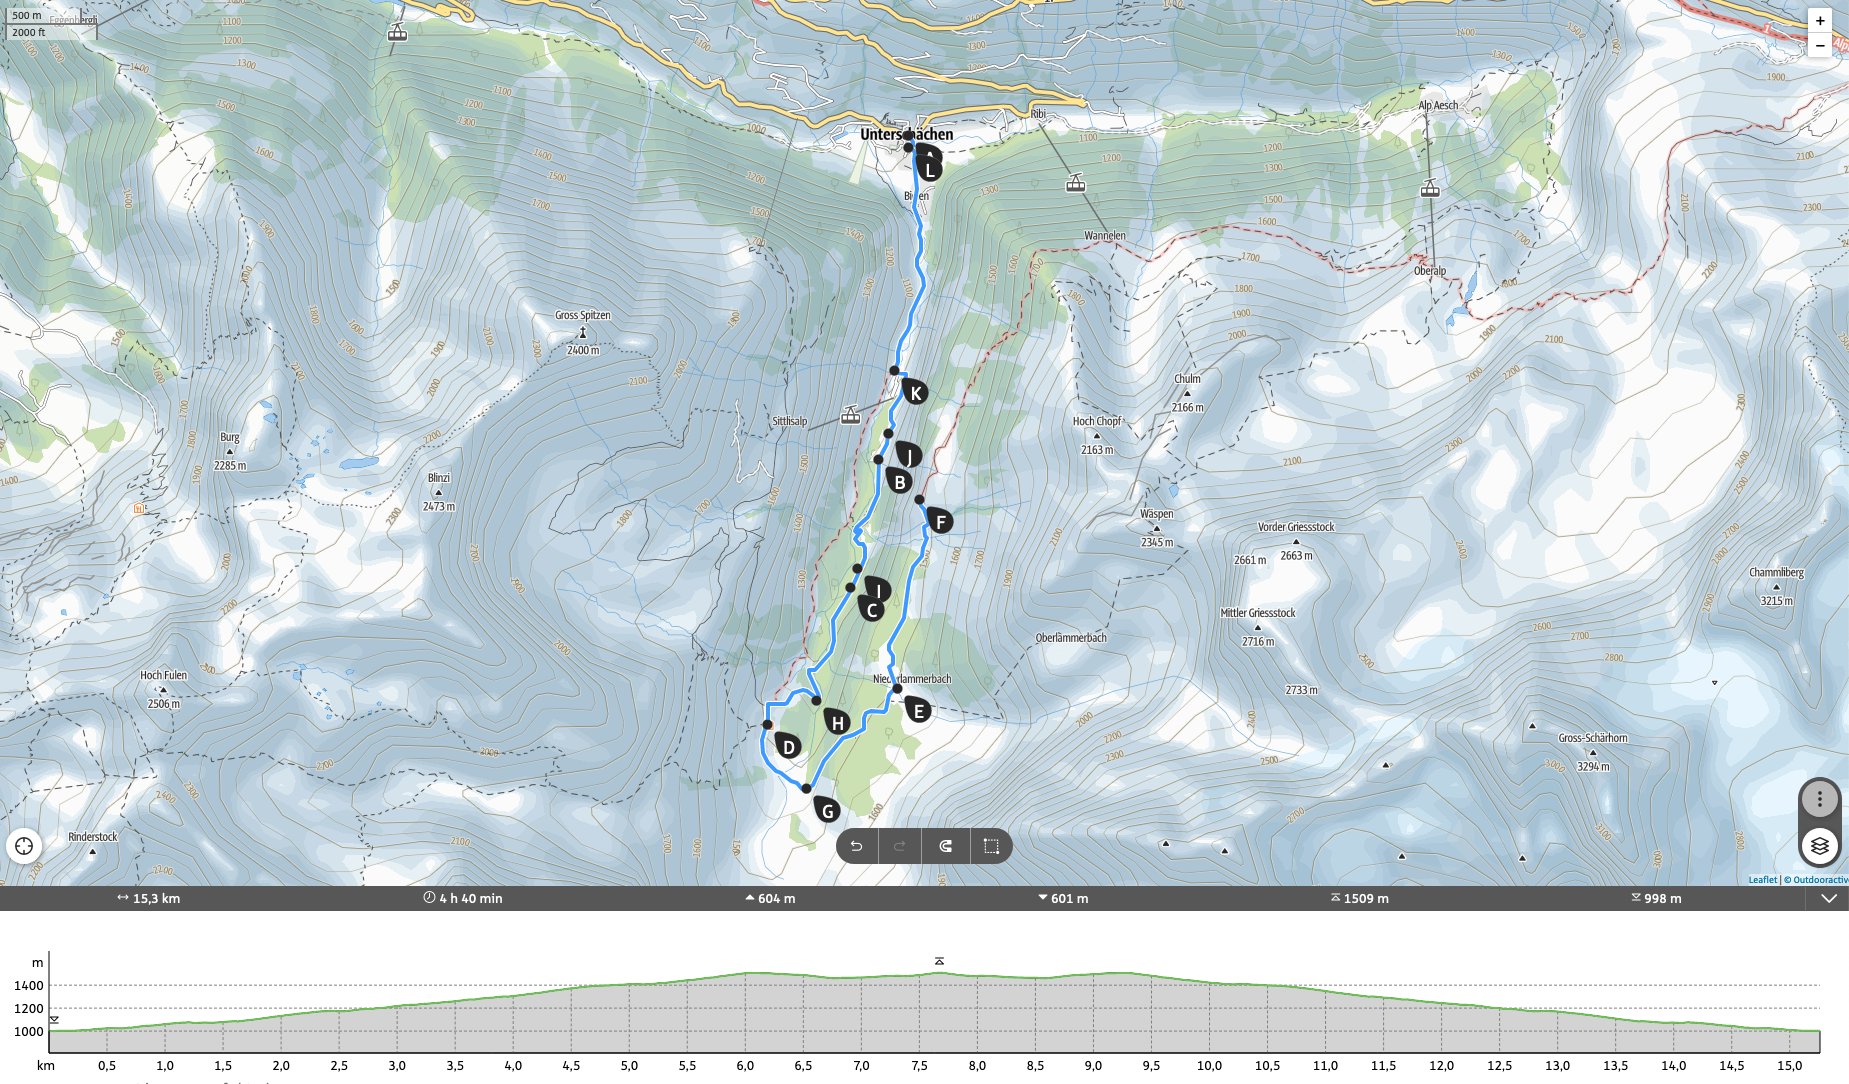1849x1084 pixels.
Task: Select waypoint marker D
Action: click(x=788, y=746)
